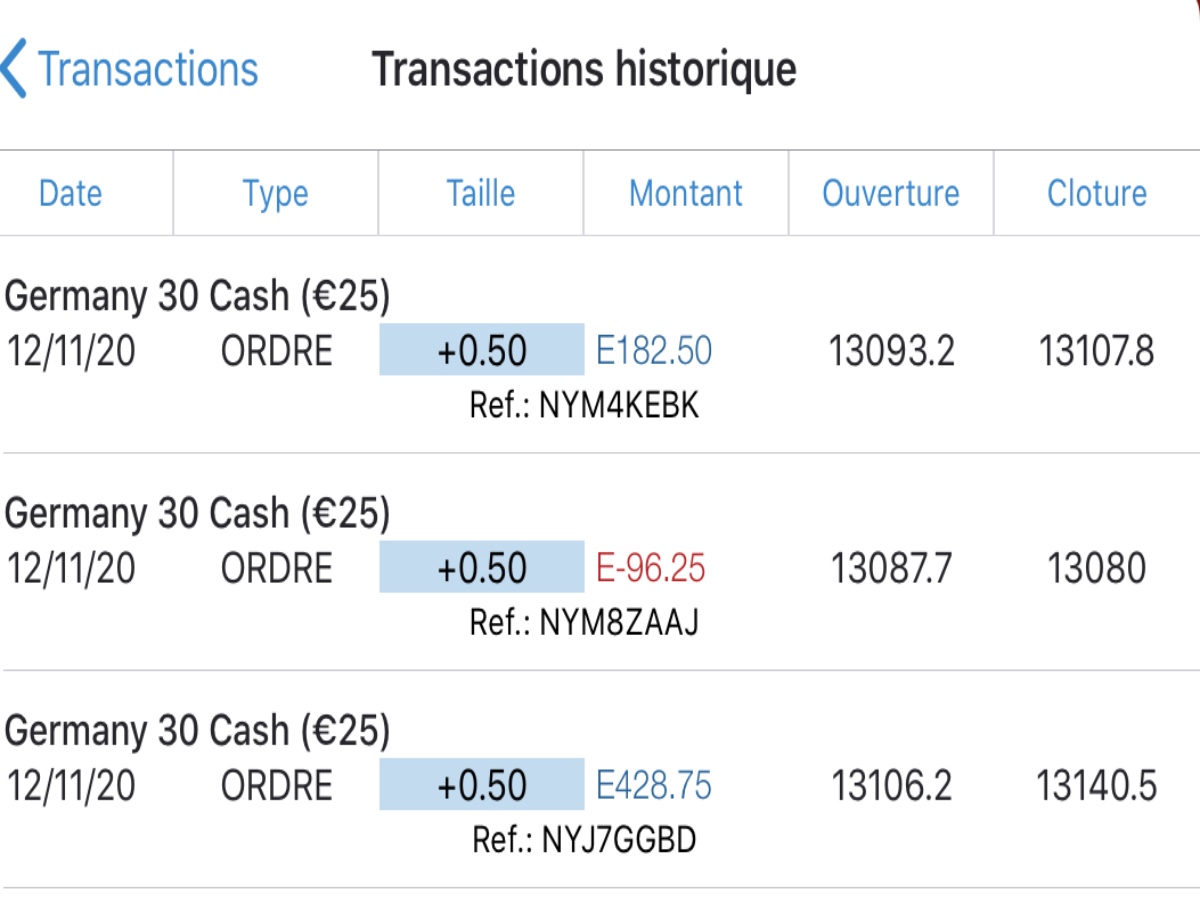Go back to Transactions screen
Screen dimensions: 1200x900
tap(148, 69)
